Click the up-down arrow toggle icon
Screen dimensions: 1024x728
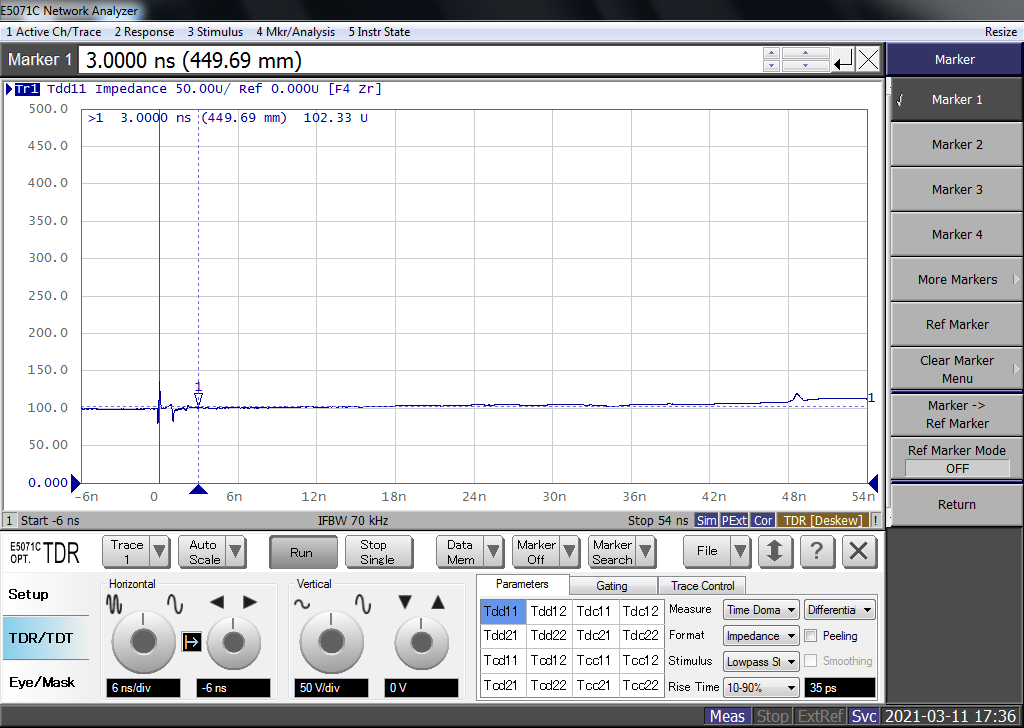click(x=775, y=551)
